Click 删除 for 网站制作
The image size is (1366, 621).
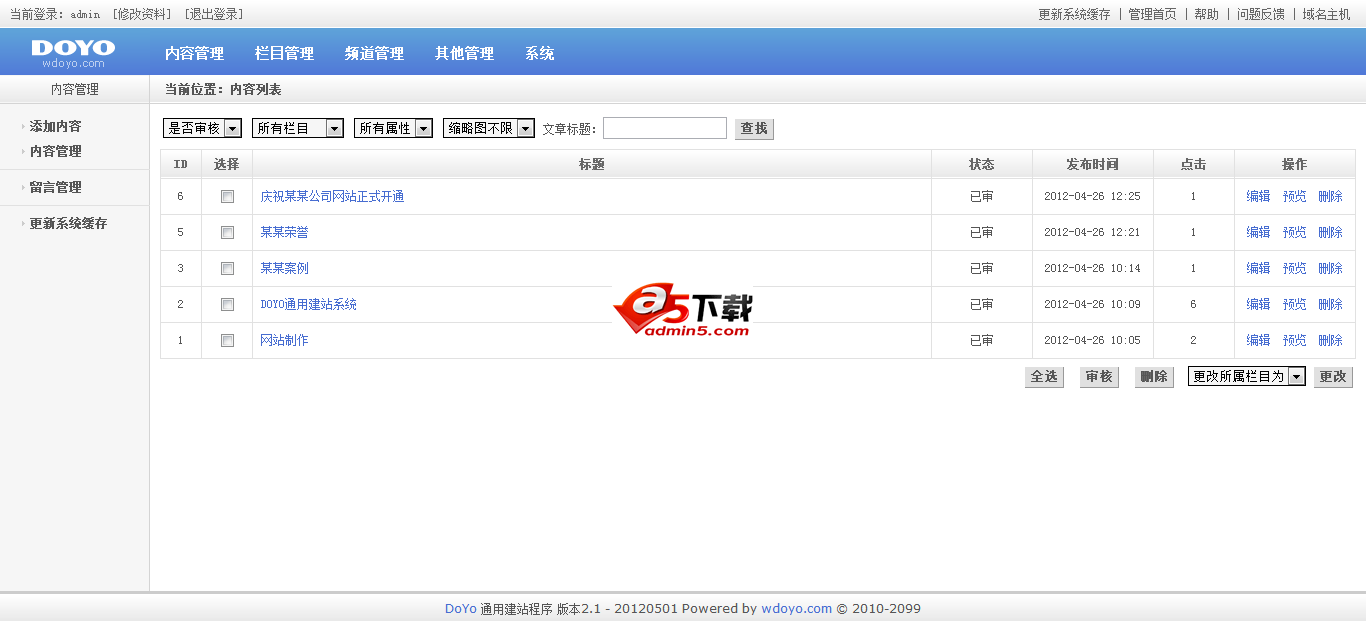click(1330, 341)
